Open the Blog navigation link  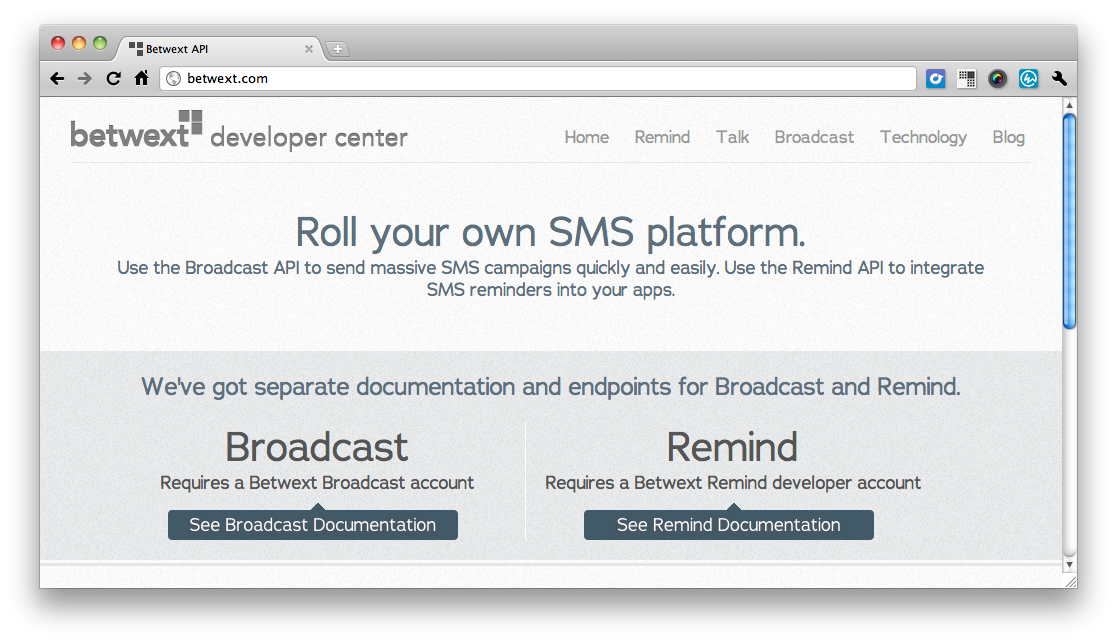[x=1008, y=137]
